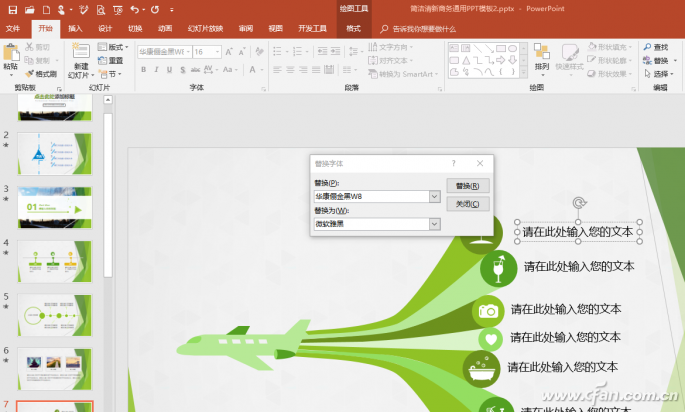Click the 关闭(C) button in dialog
This screenshot has width=685, height=412.
pos(467,204)
